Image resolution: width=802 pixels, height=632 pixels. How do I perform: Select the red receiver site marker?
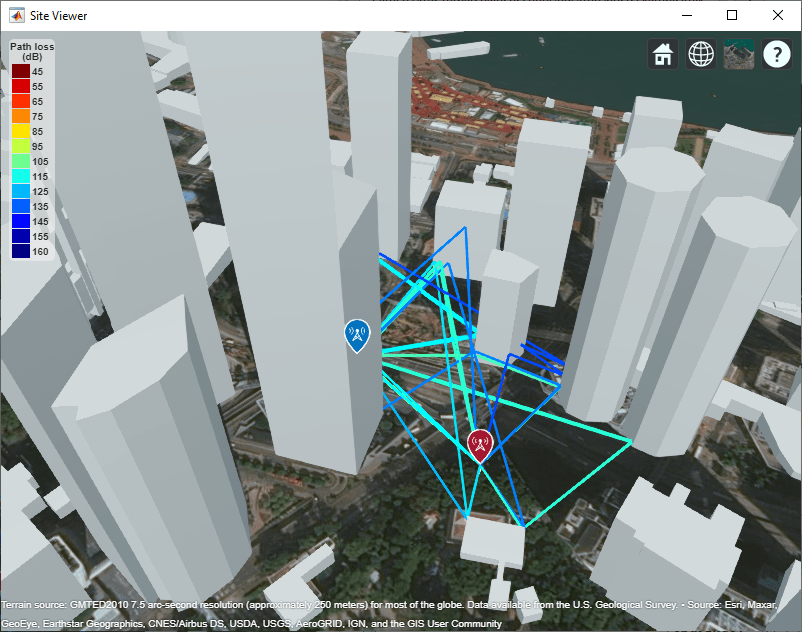pos(480,445)
